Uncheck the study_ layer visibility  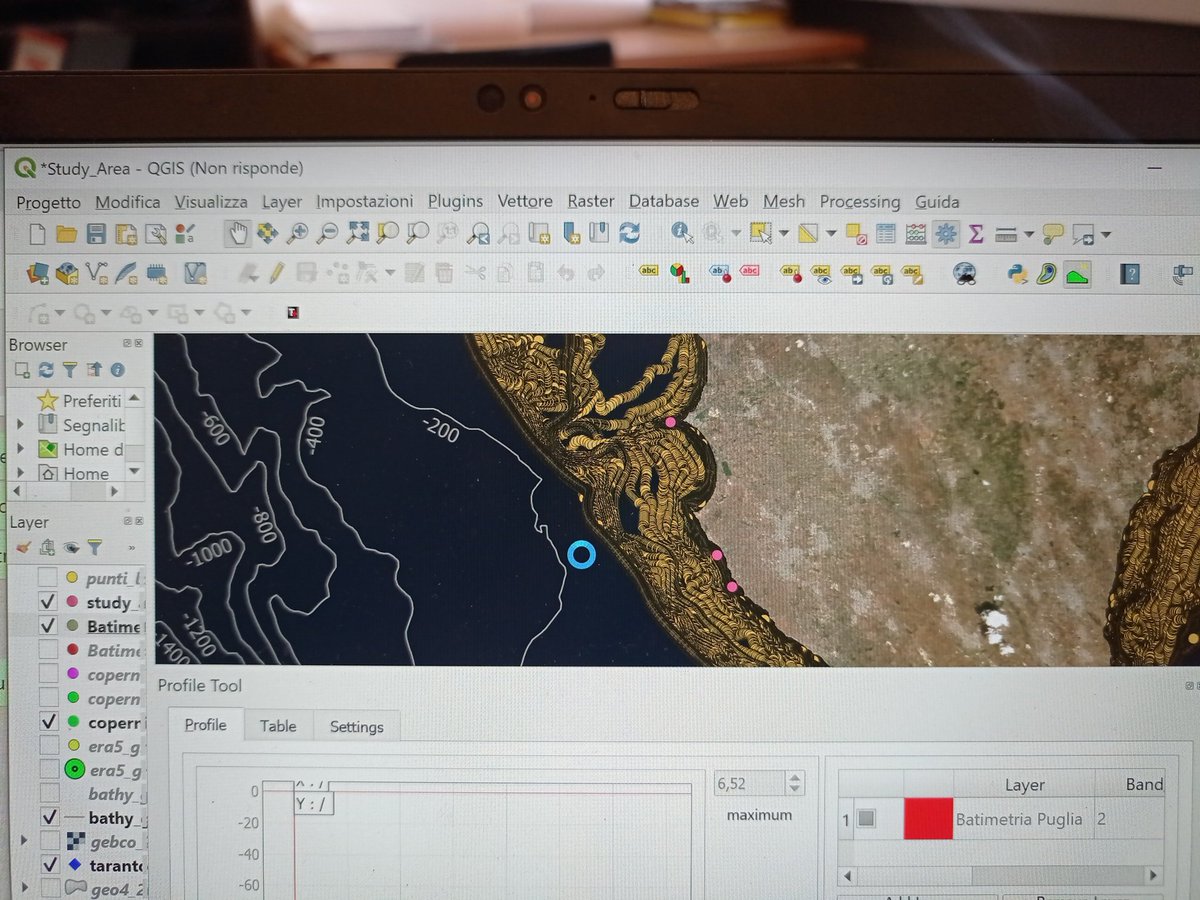pyautogui.click(x=47, y=602)
